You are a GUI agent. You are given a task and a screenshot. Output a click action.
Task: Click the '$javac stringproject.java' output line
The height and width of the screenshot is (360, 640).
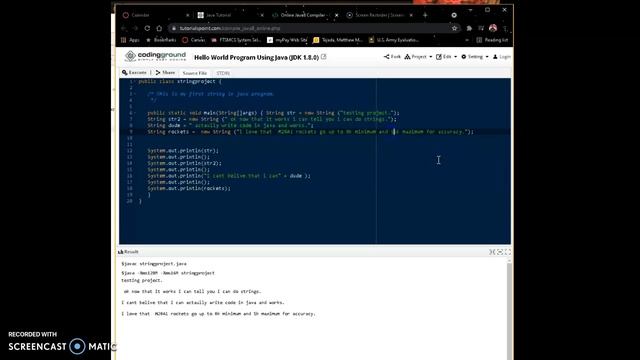pyautogui.click(x=154, y=264)
